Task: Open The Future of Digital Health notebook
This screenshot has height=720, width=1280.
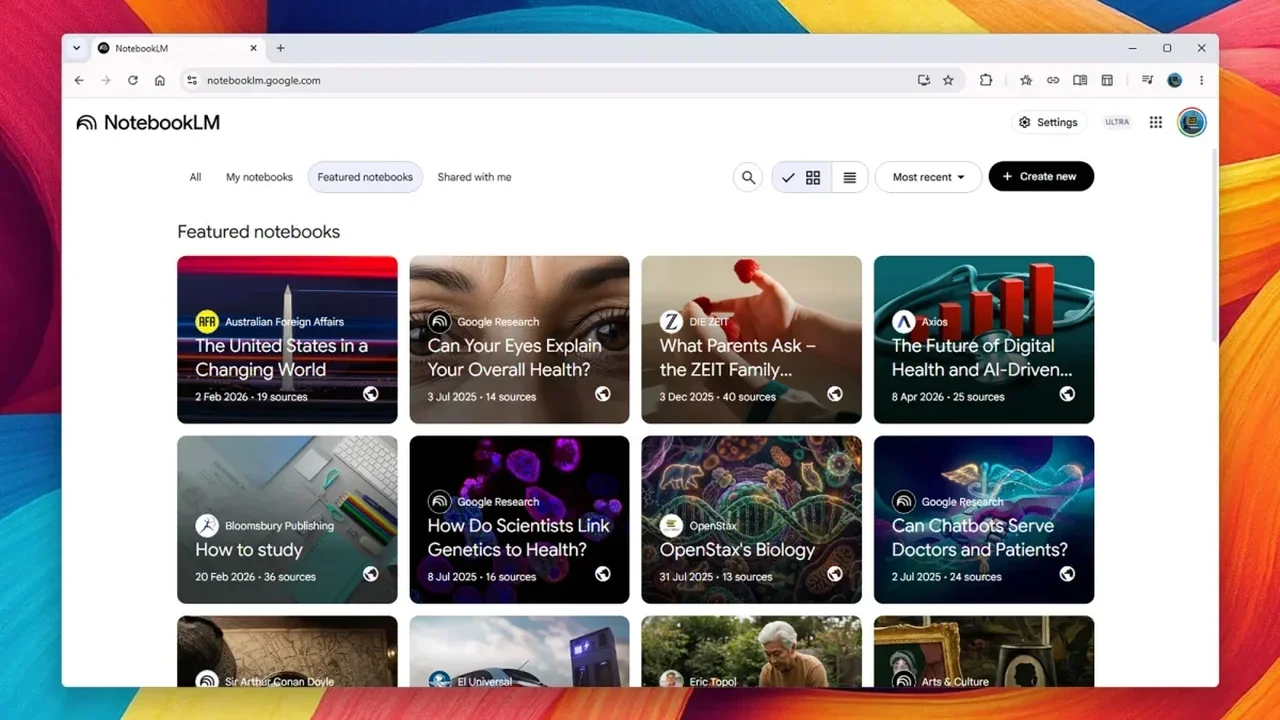Action: [984, 340]
